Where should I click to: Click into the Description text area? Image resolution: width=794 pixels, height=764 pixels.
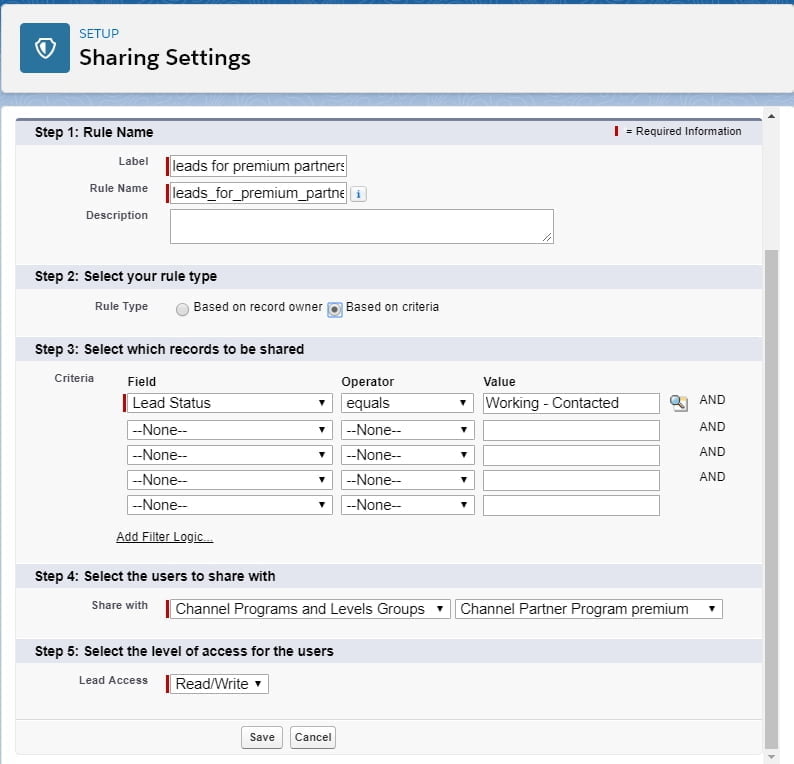(362, 226)
